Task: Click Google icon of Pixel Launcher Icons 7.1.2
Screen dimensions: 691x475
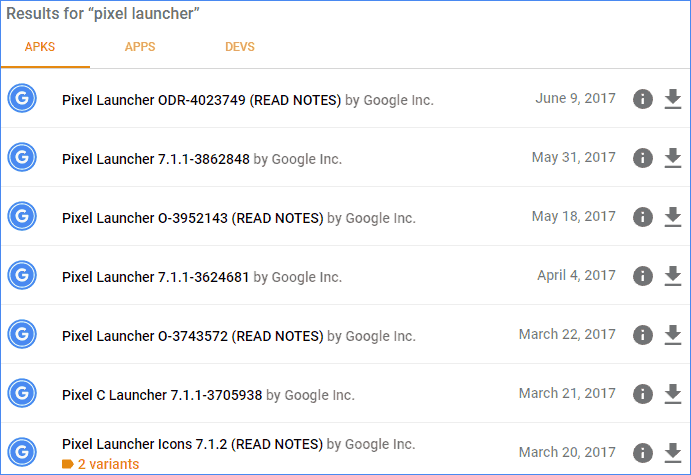Action: (x=22, y=453)
